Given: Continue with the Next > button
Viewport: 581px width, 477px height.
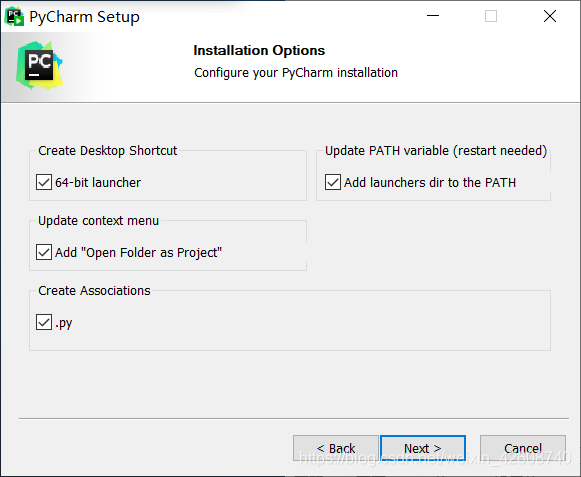Looking at the screenshot, I should click(423, 448).
